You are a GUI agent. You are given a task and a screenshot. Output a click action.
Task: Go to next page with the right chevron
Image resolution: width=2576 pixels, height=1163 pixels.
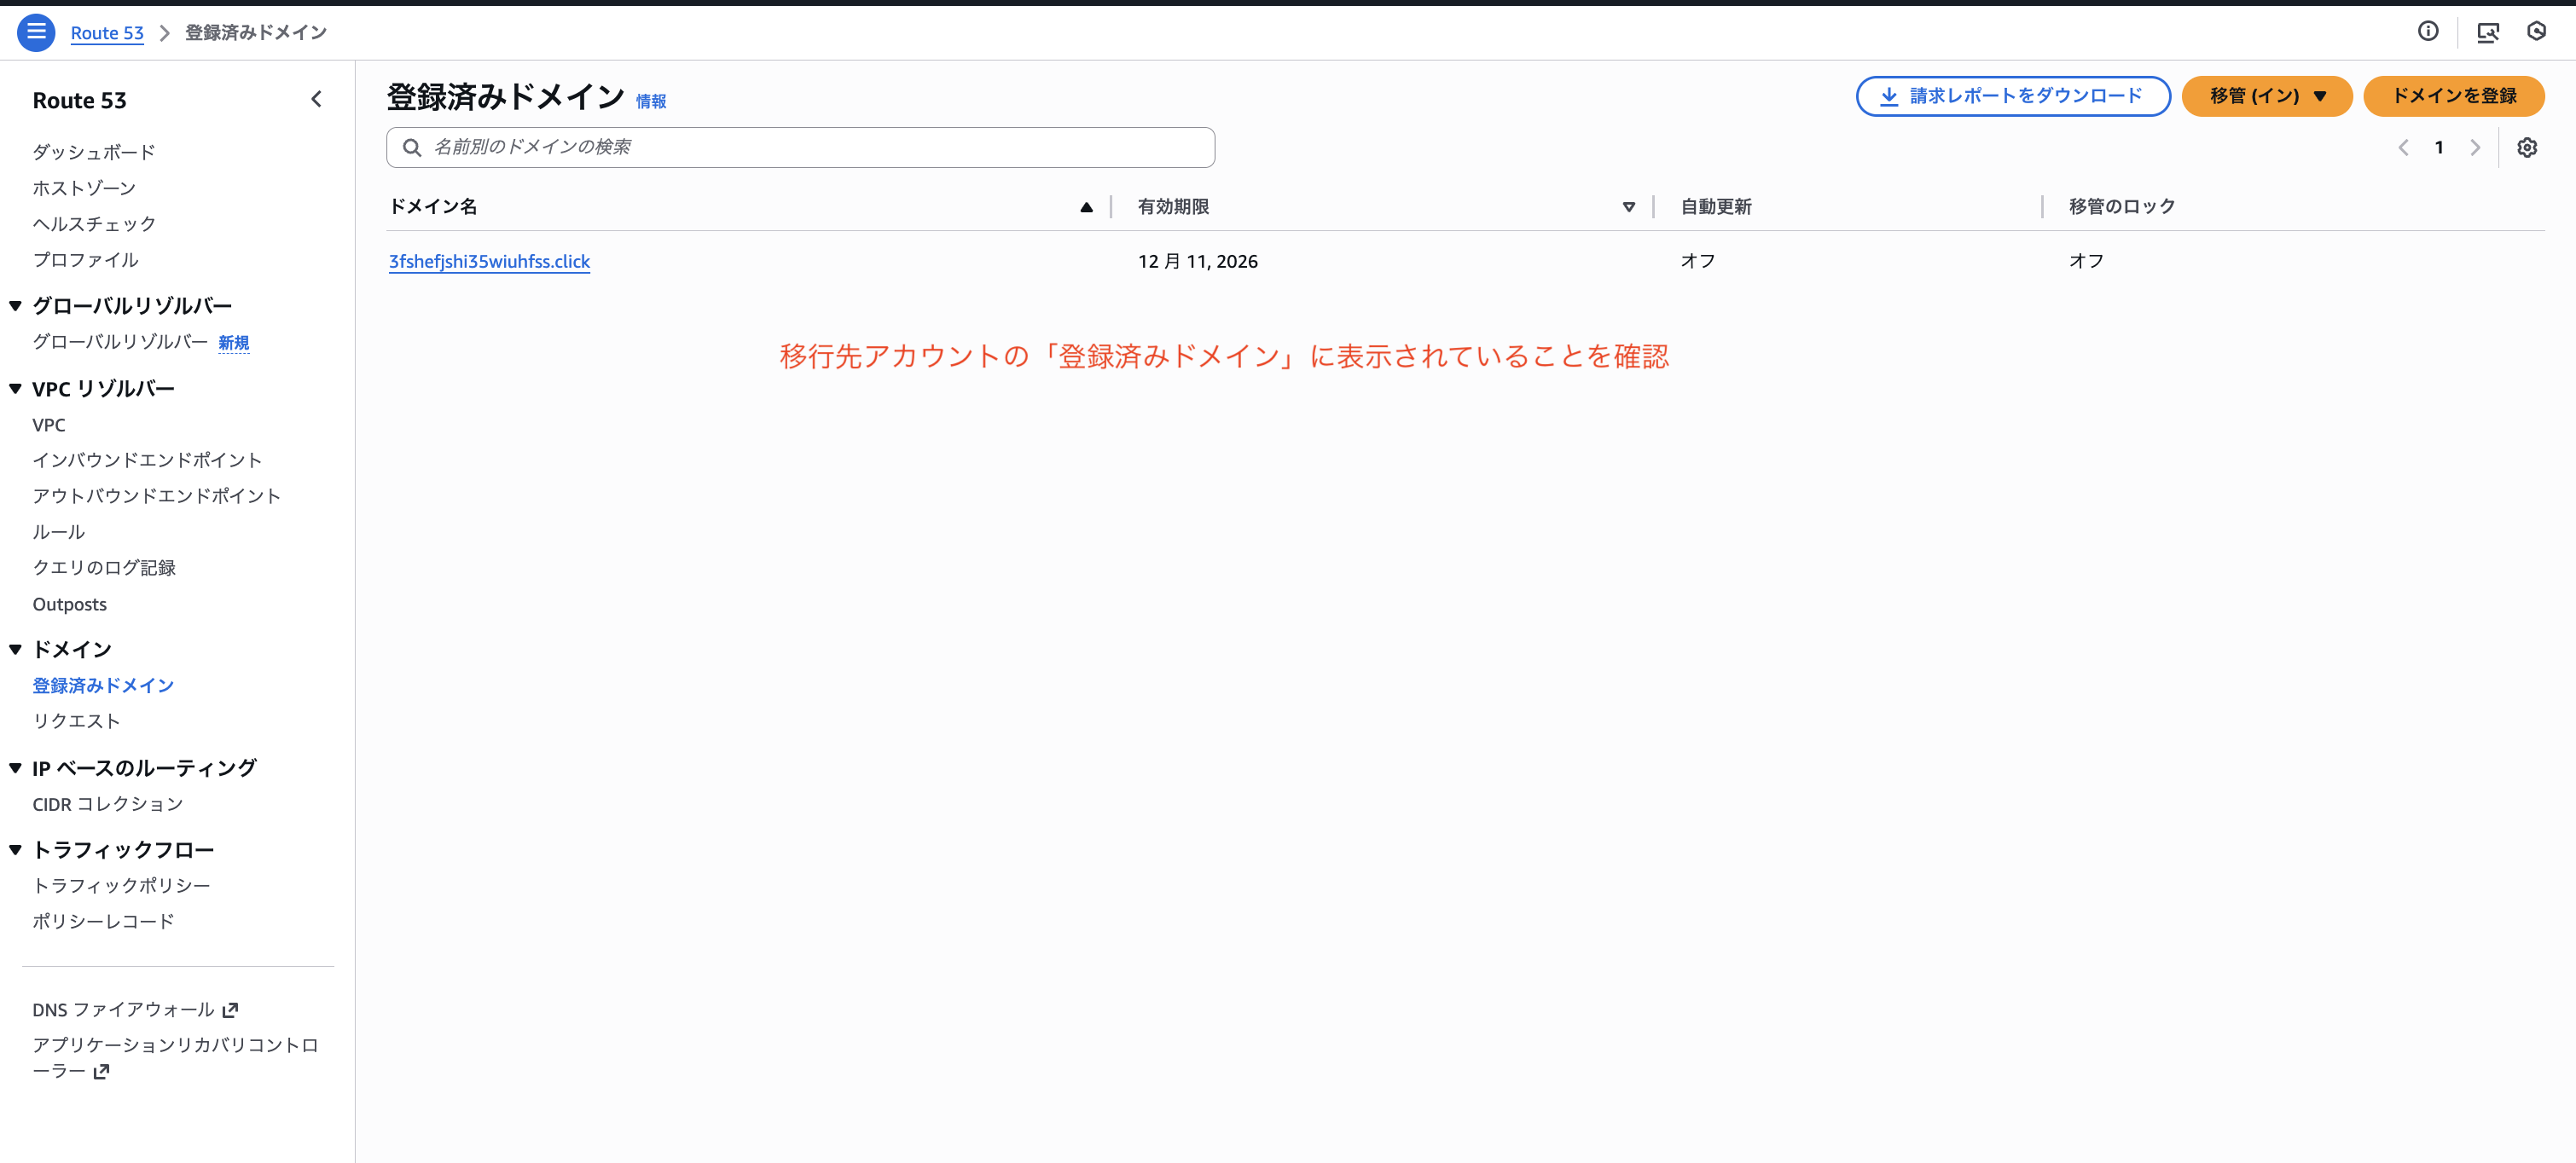[2475, 147]
